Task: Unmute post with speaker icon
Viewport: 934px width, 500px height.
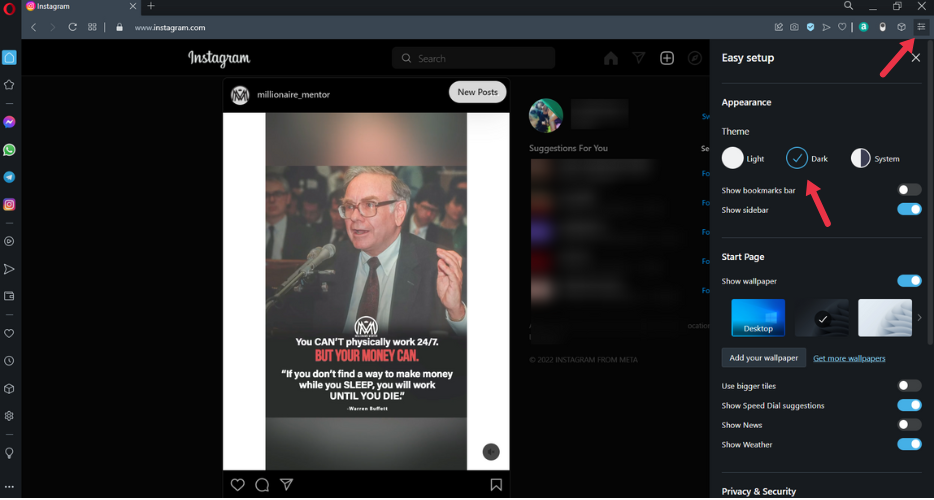Action: (x=491, y=452)
